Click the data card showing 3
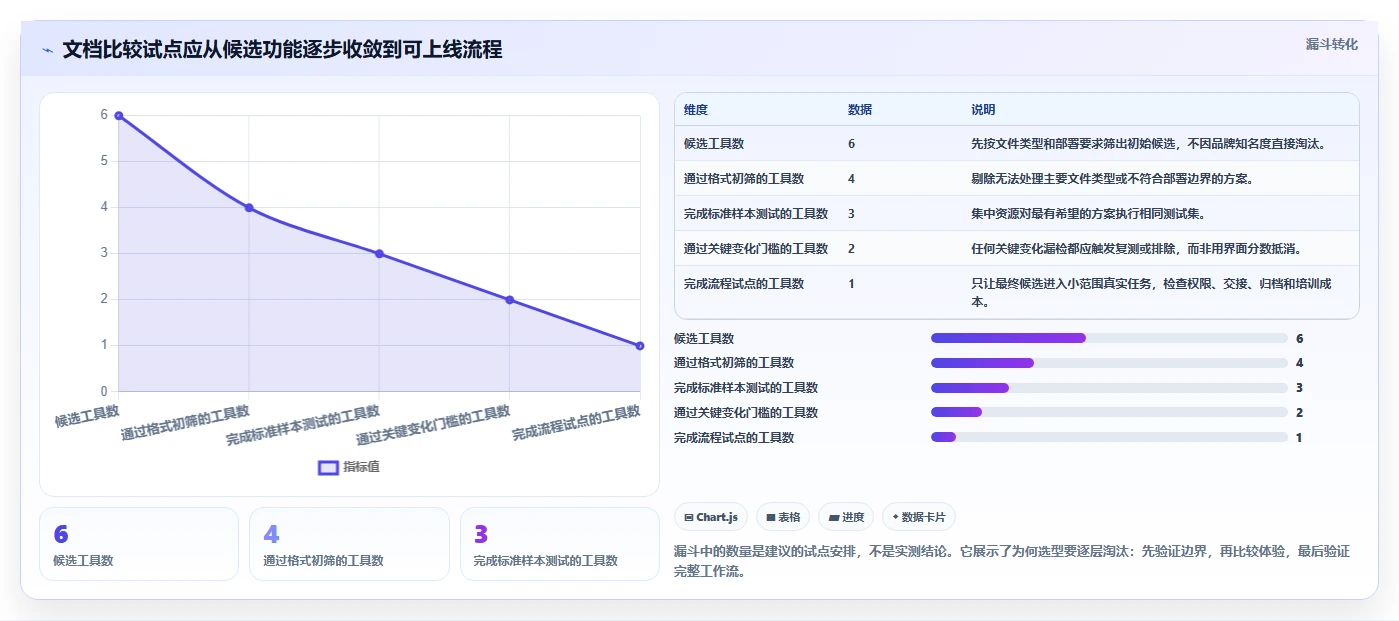 point(559,544)
